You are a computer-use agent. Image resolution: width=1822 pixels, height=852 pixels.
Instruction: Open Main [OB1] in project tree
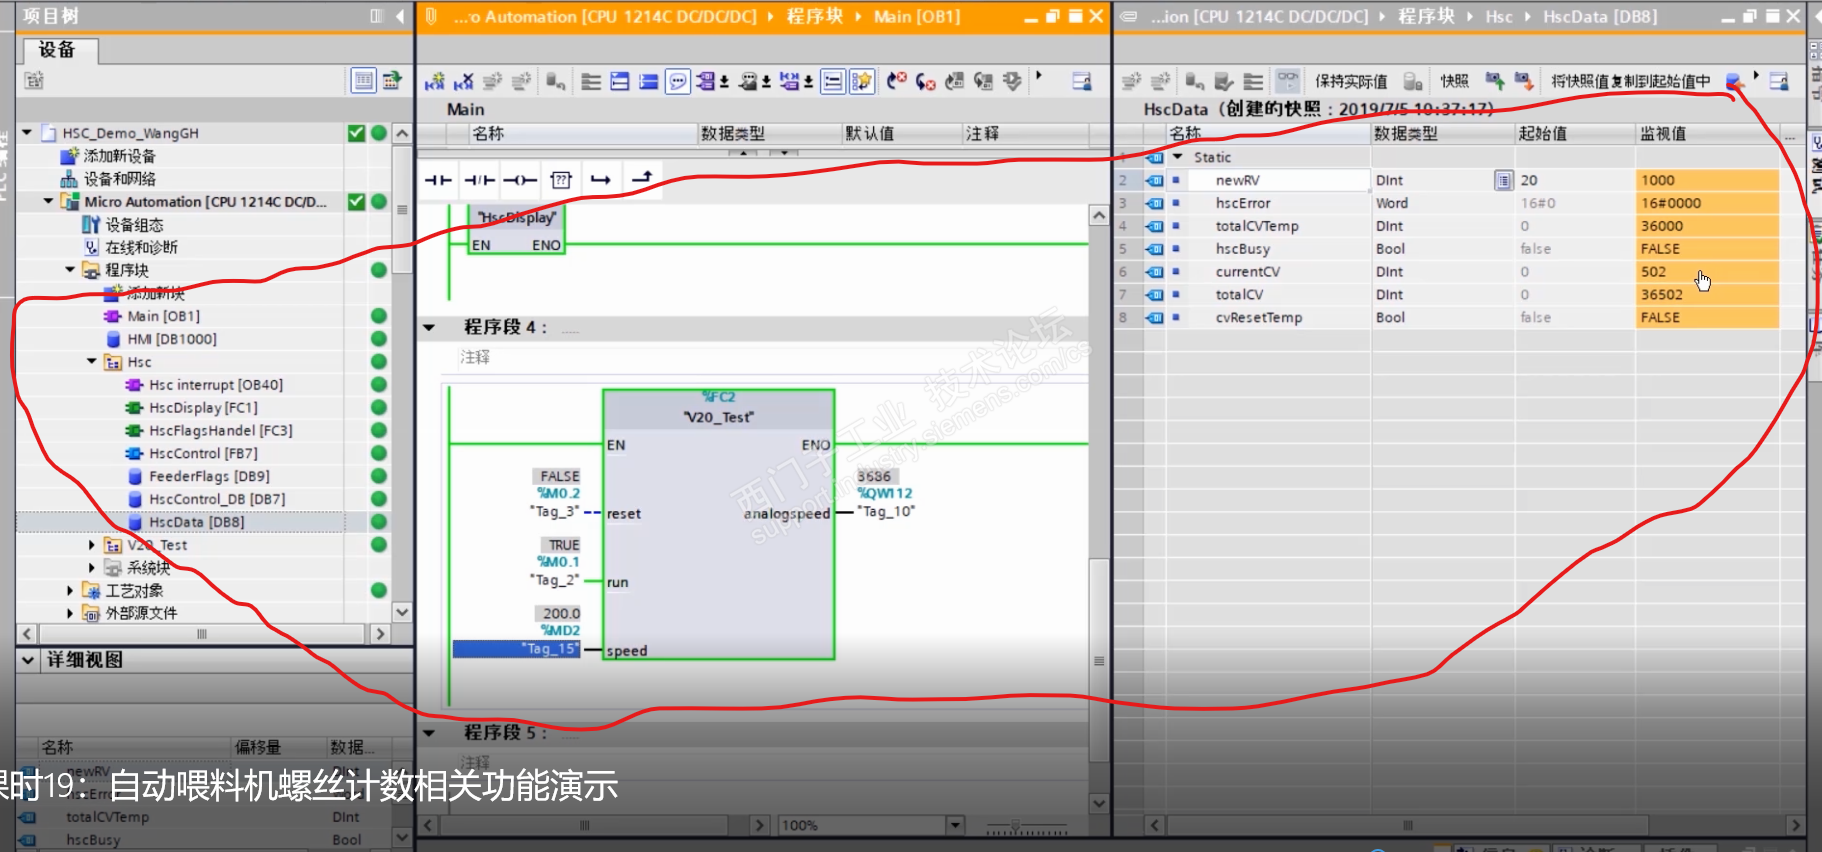(x=163, y=316)
